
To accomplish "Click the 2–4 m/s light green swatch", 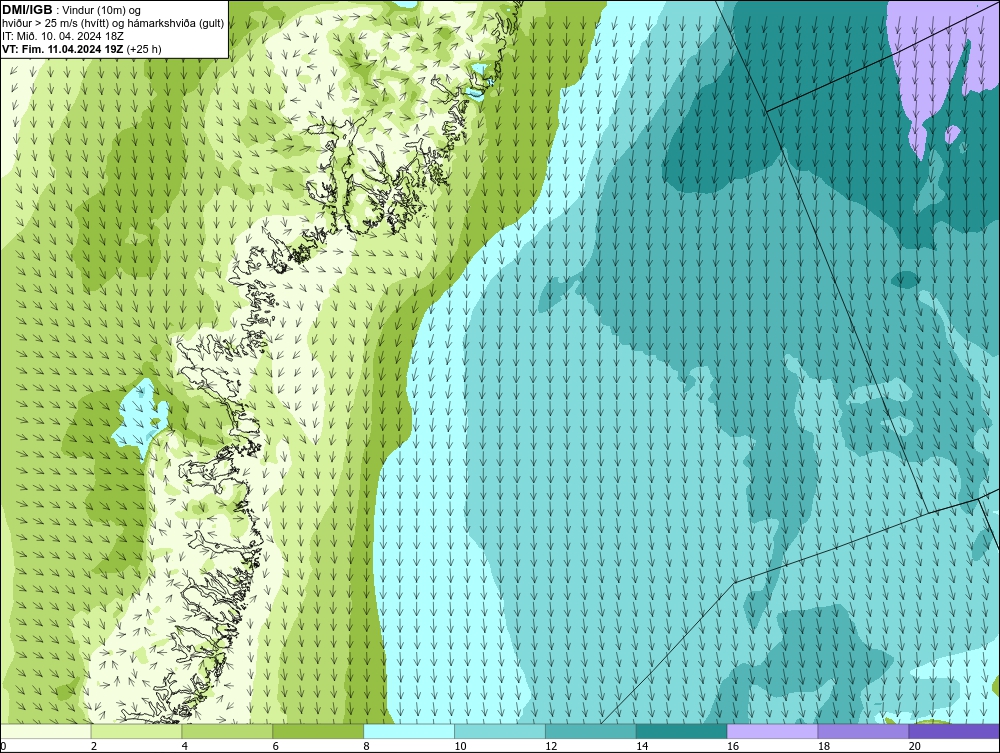I will [136, 732].
